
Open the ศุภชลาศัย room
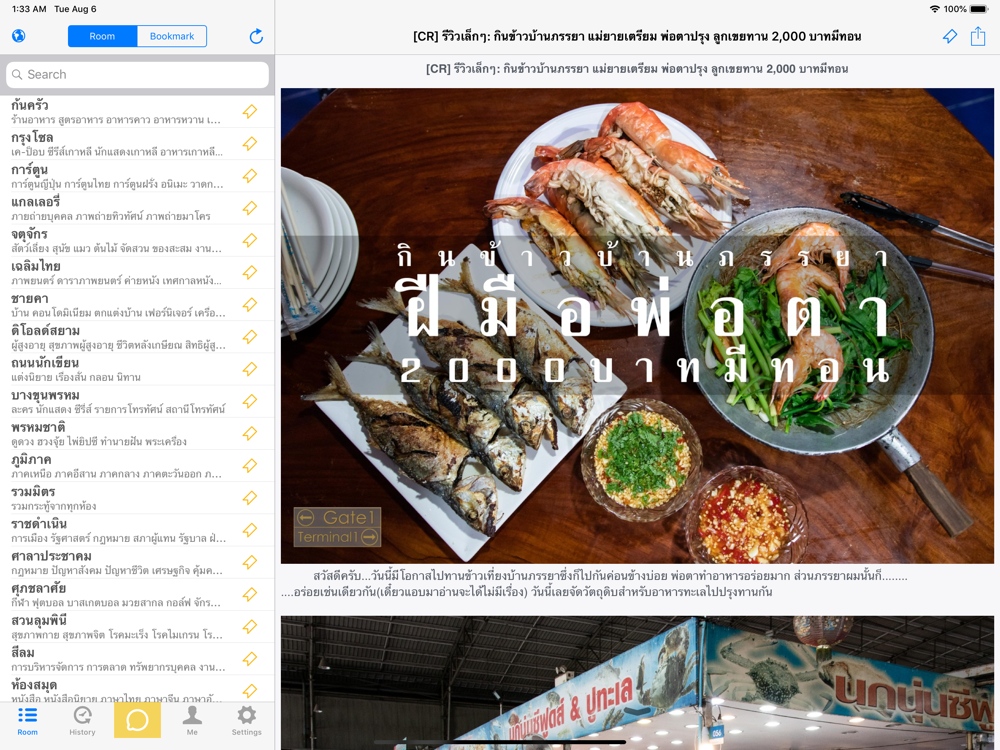click(x=137, y=594)
